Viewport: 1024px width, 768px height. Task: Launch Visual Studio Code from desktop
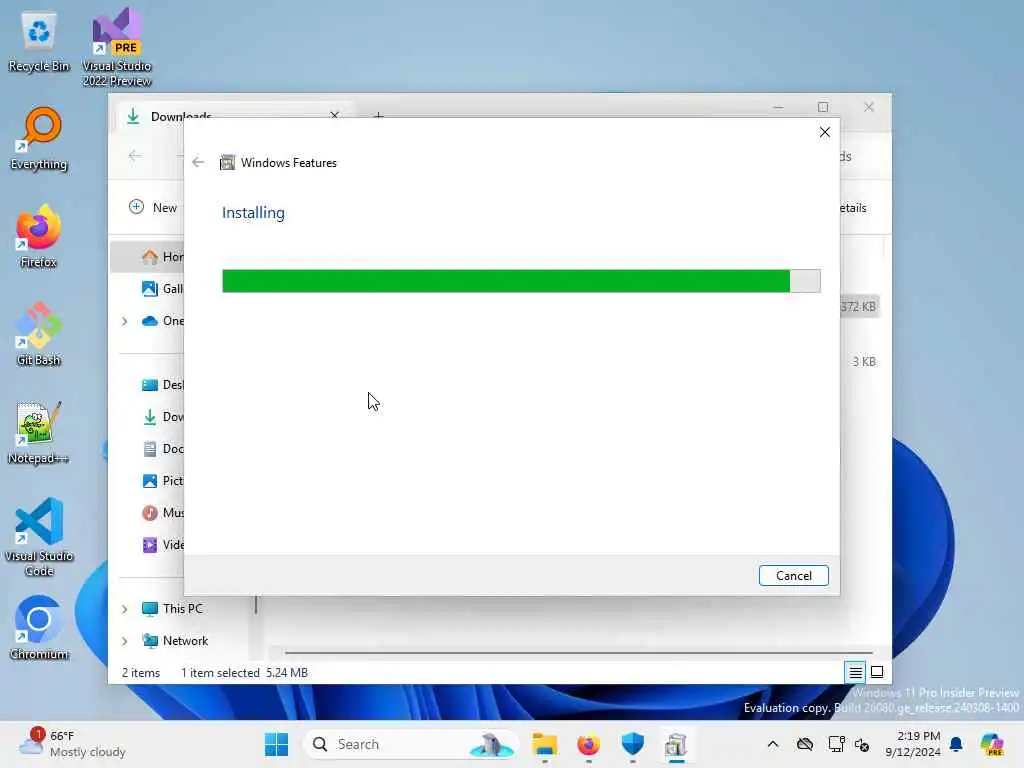click(x=39, y=537)
